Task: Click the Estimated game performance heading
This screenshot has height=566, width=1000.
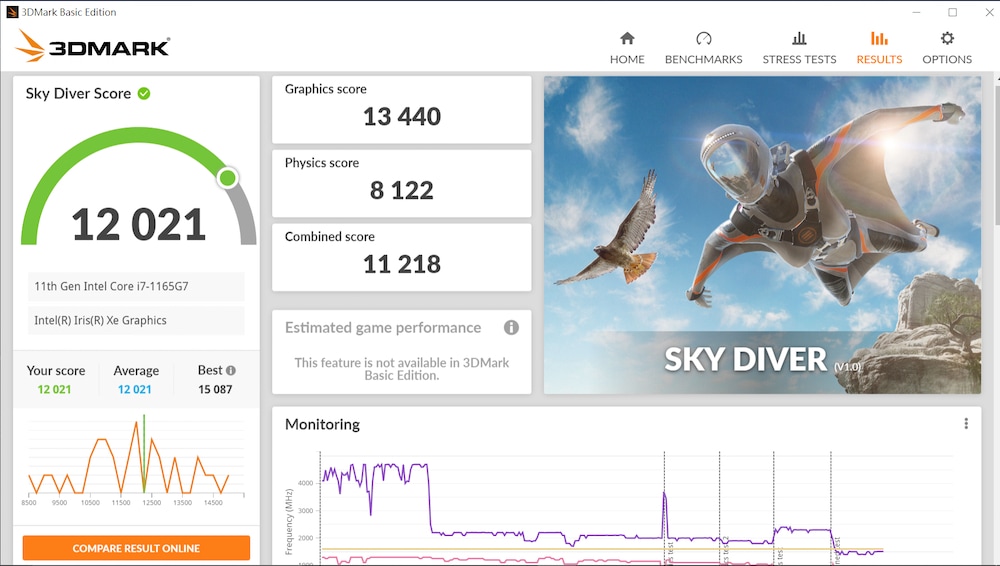Action: tap(383, 327)
